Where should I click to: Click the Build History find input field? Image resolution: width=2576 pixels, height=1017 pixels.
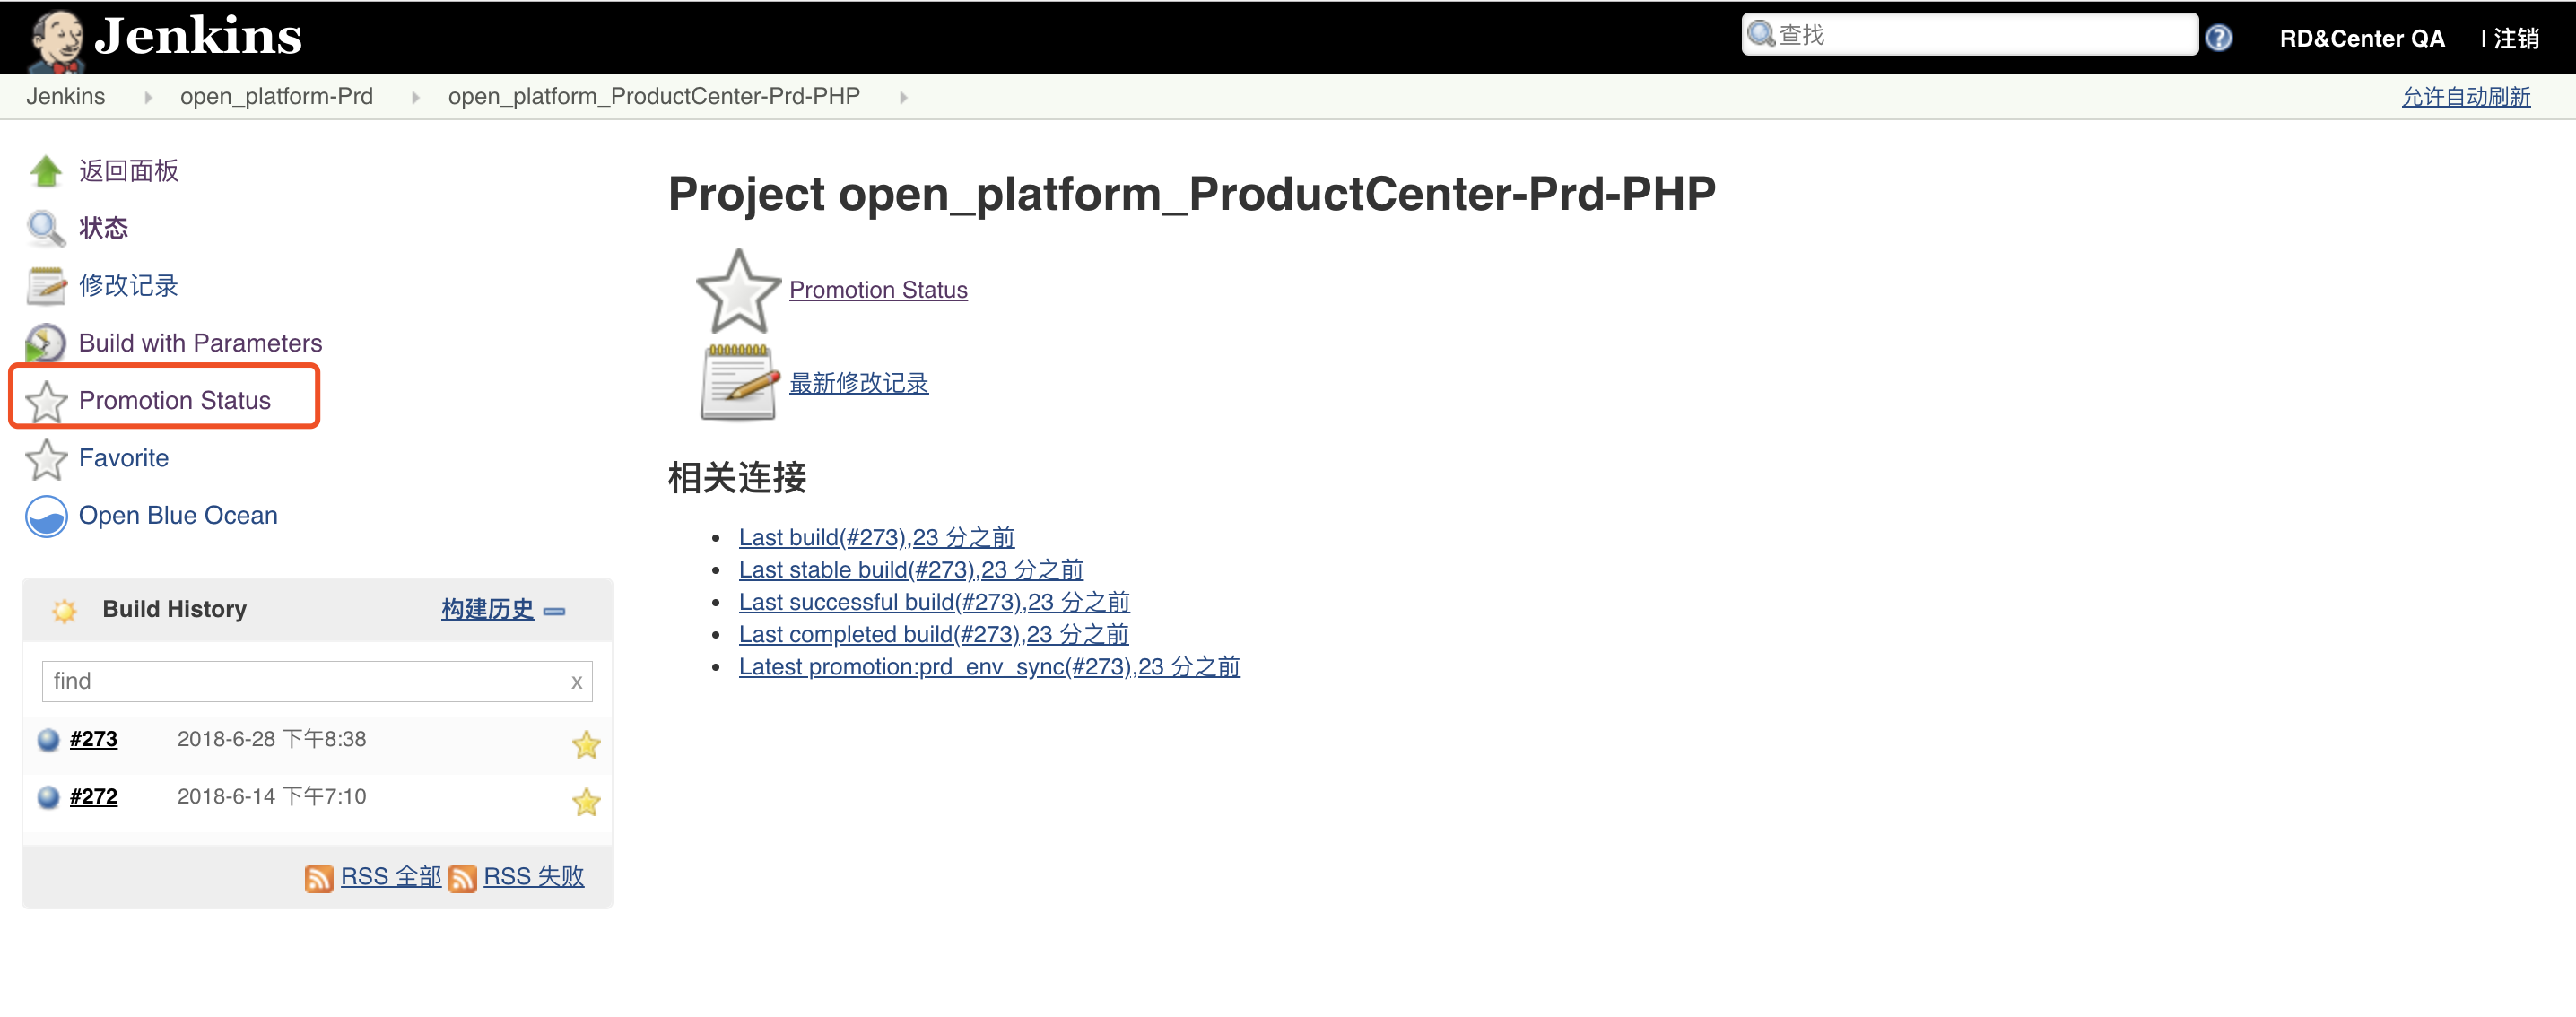pos(305,681)
